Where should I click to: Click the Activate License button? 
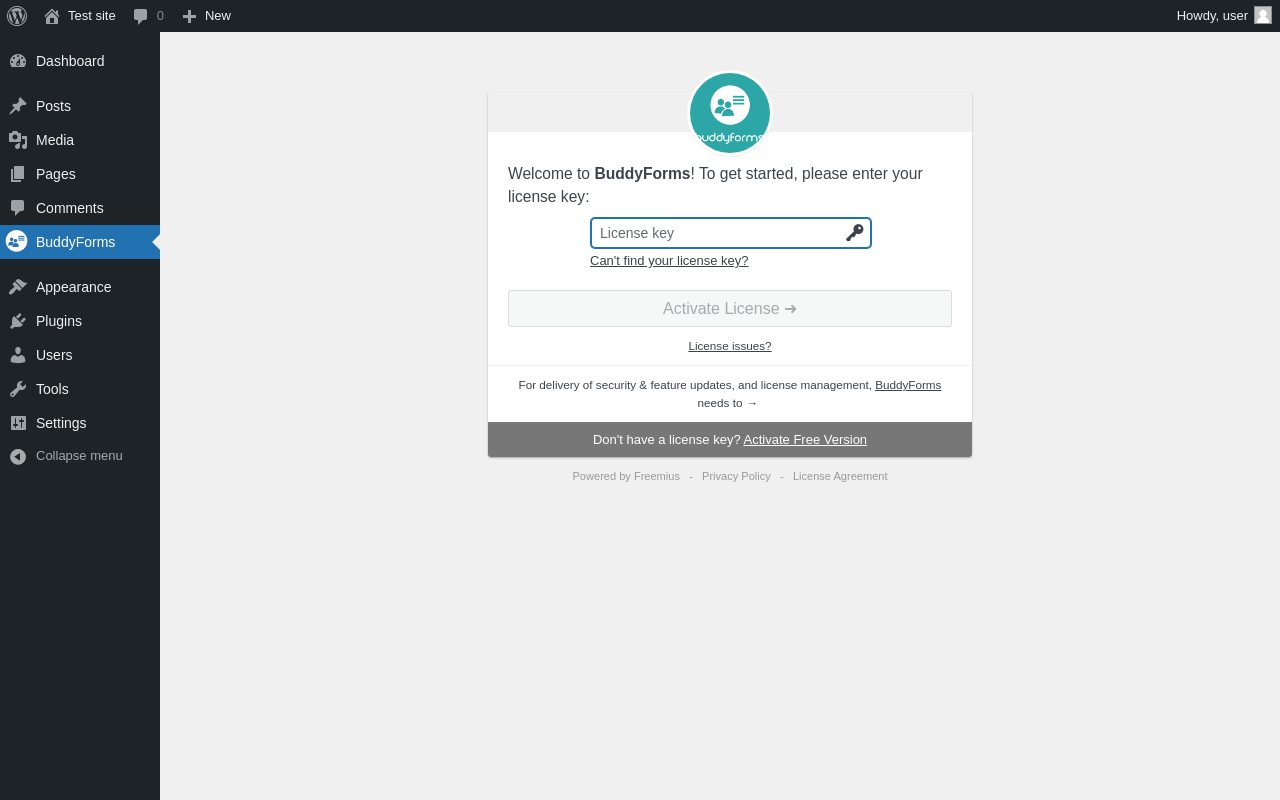[730, 308]
